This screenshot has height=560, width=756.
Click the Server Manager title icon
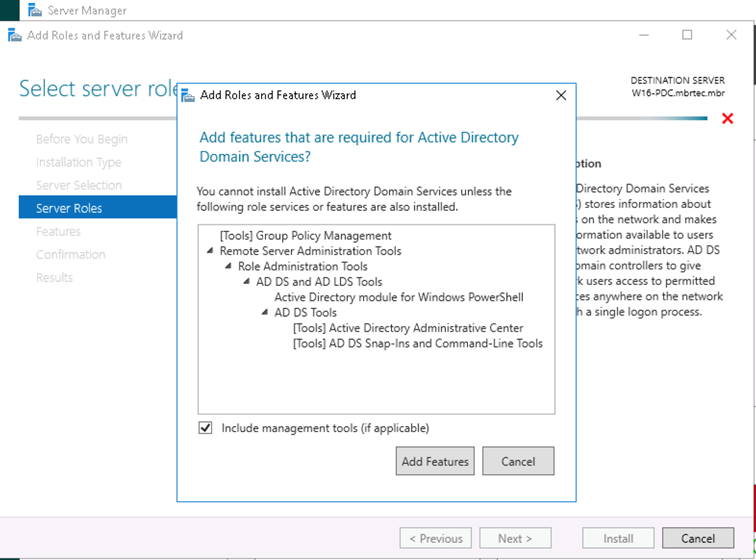pyautogui.click(x=35, y=10)
